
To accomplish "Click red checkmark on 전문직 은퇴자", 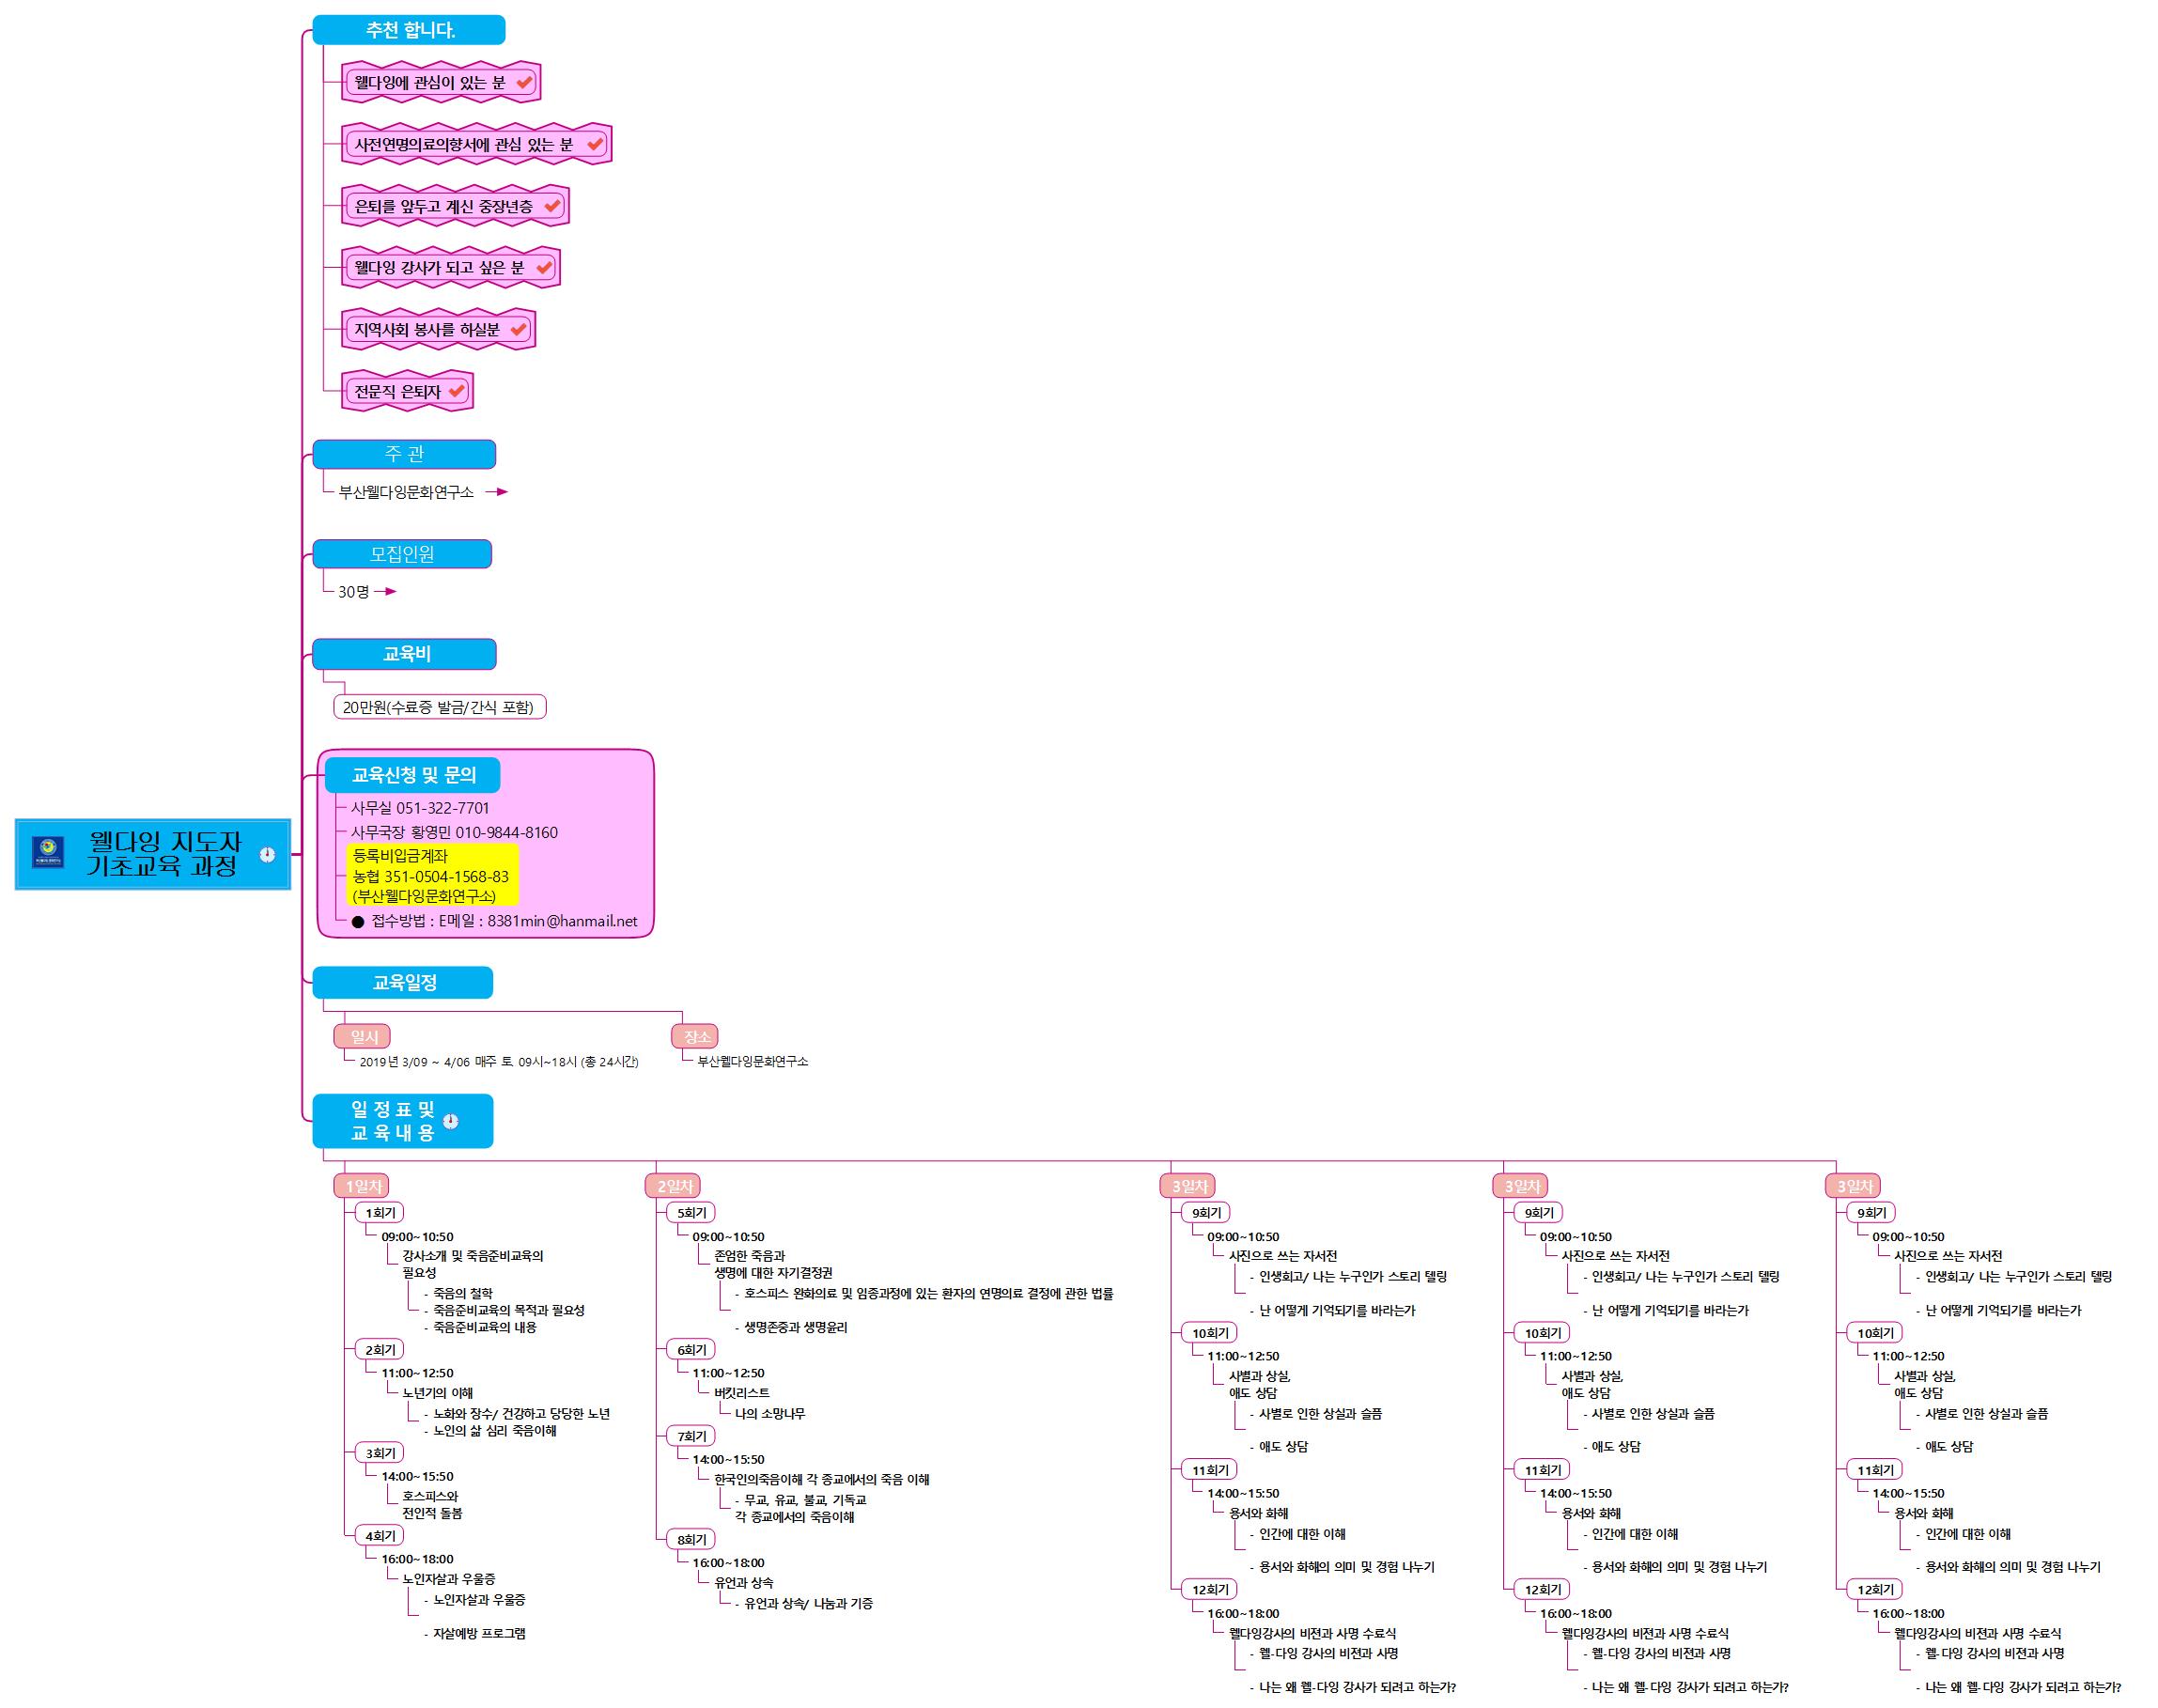I will pyautogui.click(x=457, y=391).
